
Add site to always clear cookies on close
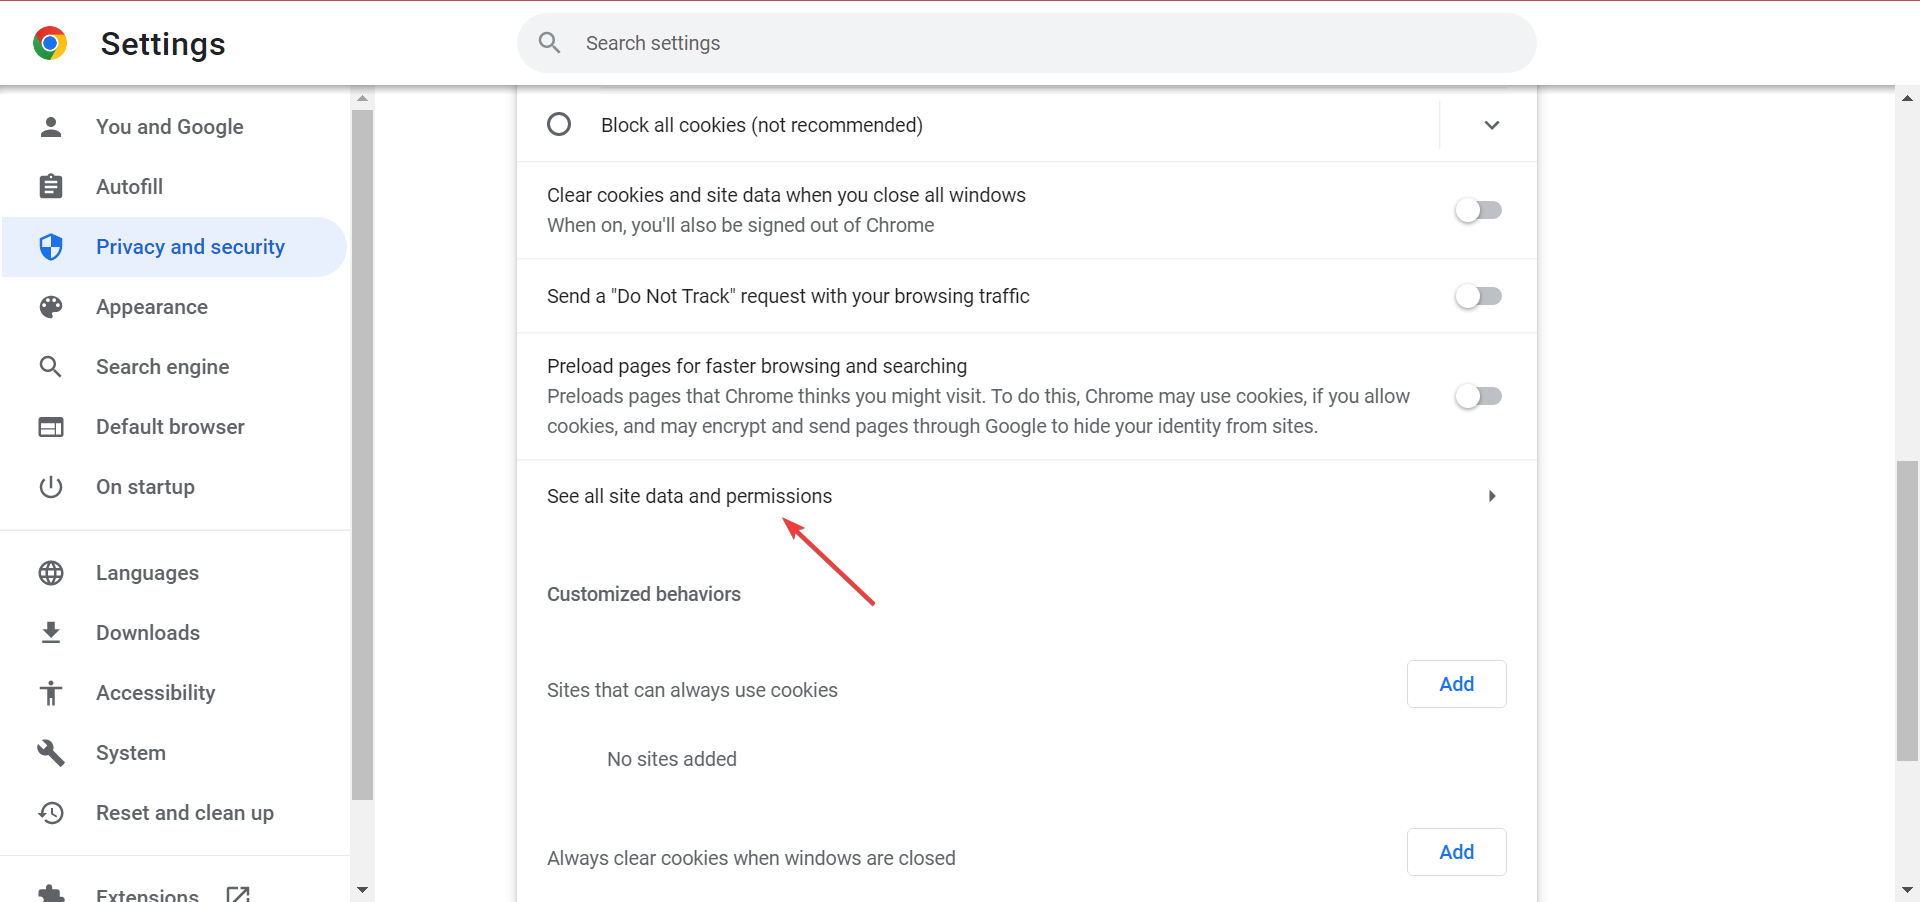1456,852
